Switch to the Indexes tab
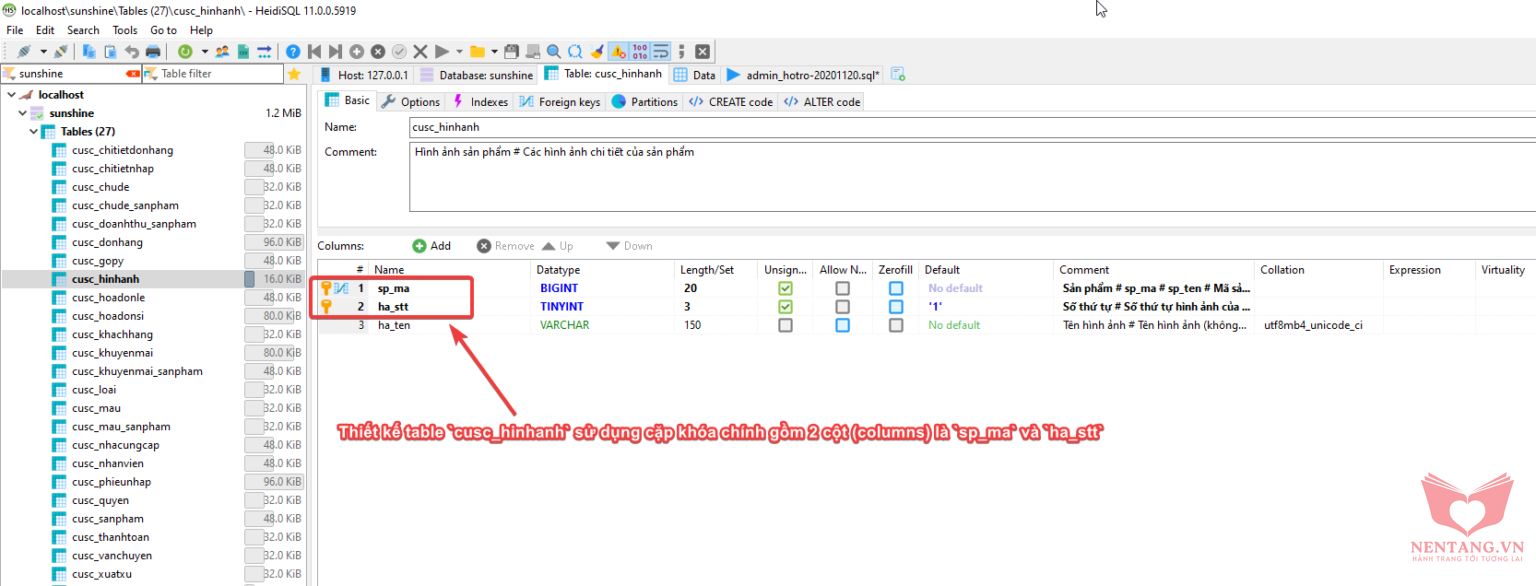Viewport: 1536px width, 586px height. point(480,102)
